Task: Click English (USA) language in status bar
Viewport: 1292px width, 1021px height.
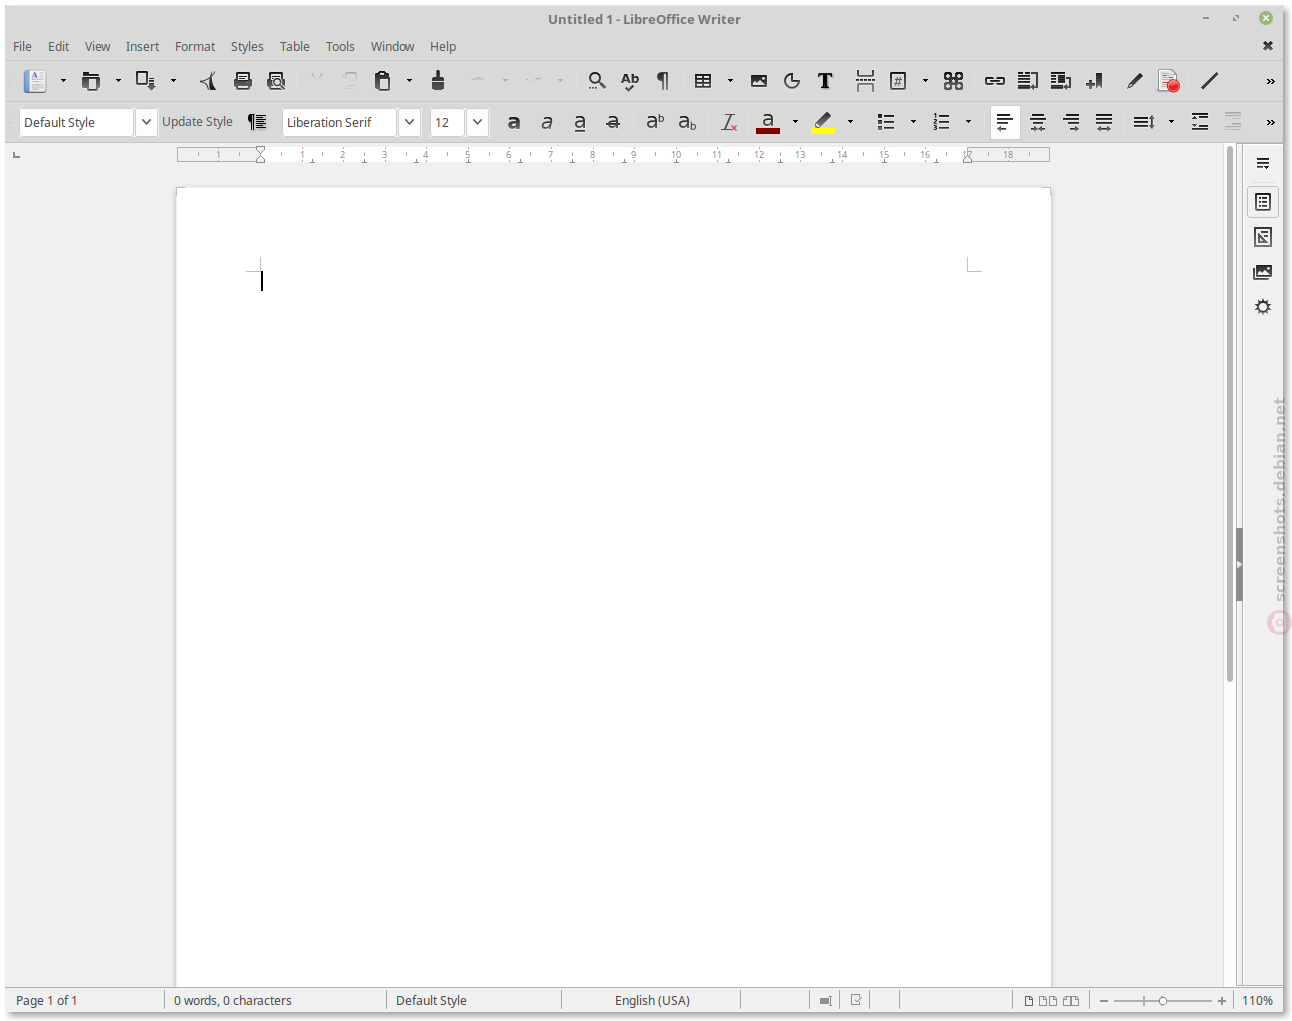Action: [652, 1001]
